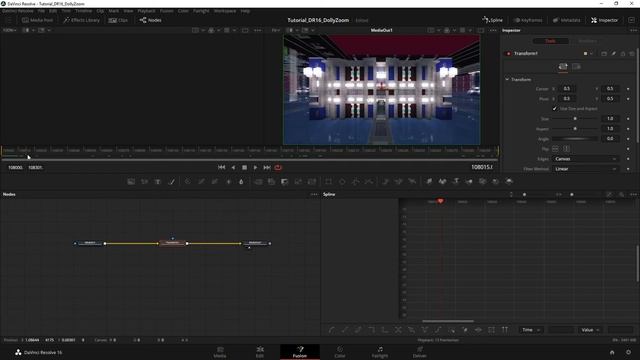The height and width of the screenshot is (360, 640).
Task: Uncheck Use Size and Aspect
Action: click(x=554, y=109)
